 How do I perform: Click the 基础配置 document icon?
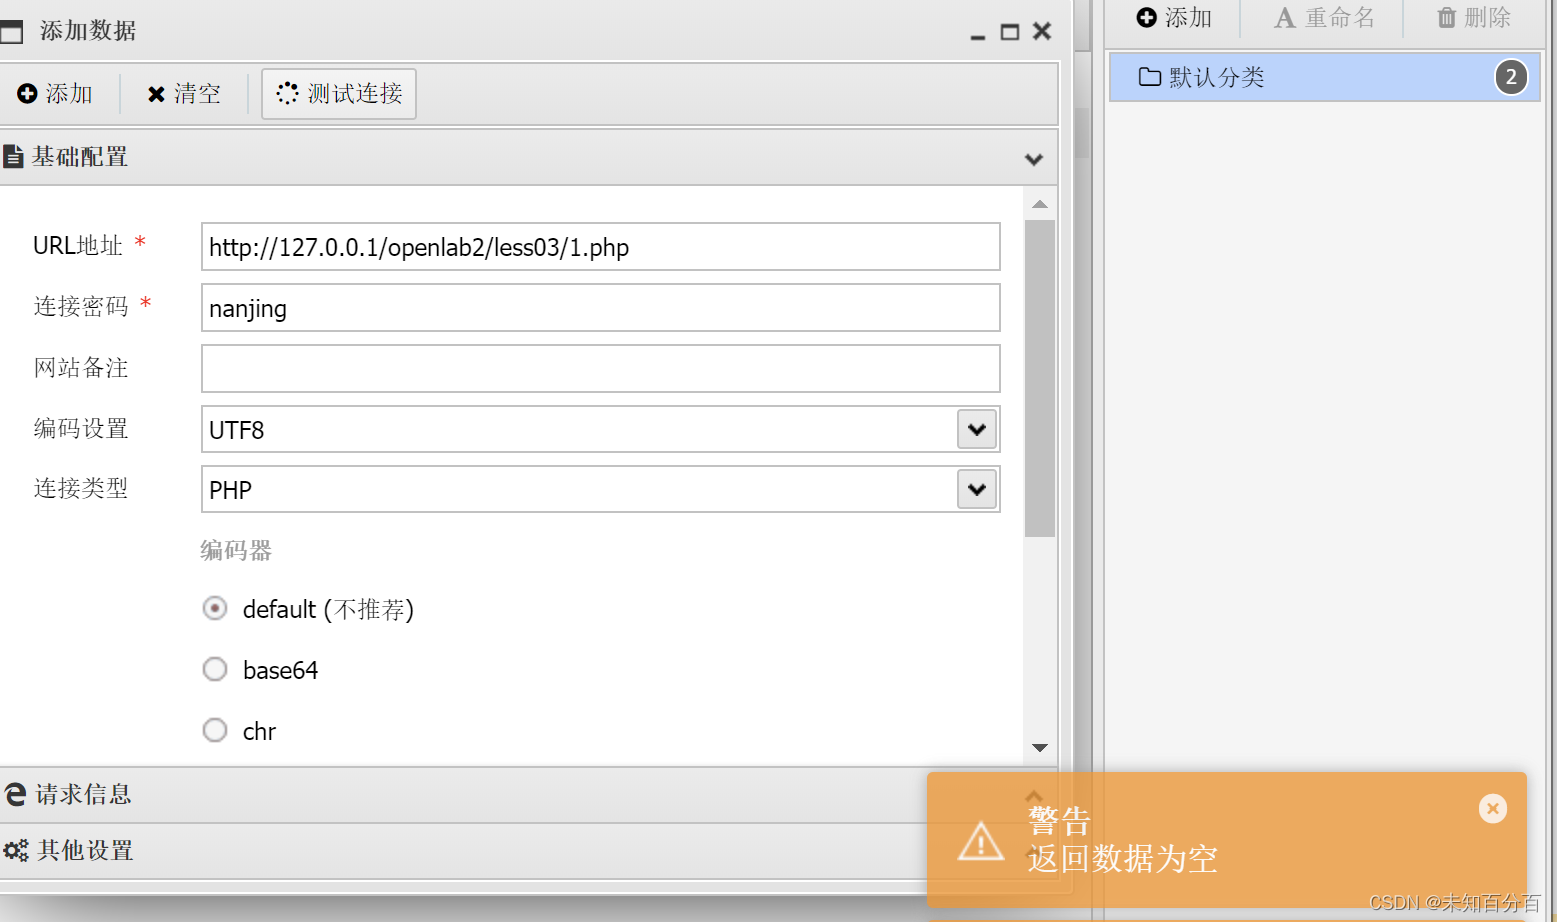point(14,156)
